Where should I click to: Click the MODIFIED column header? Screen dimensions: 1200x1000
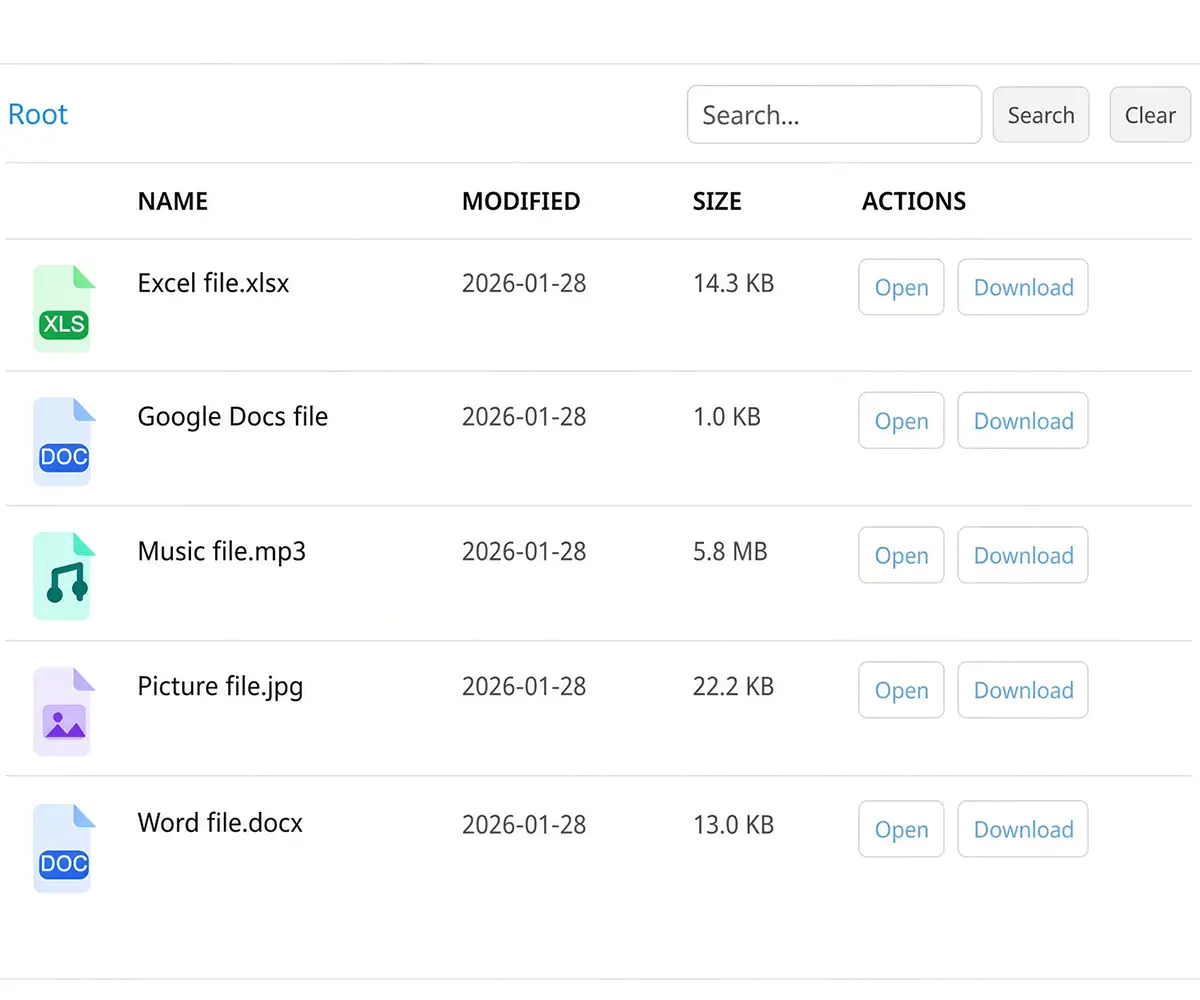(x=521, y=201)
